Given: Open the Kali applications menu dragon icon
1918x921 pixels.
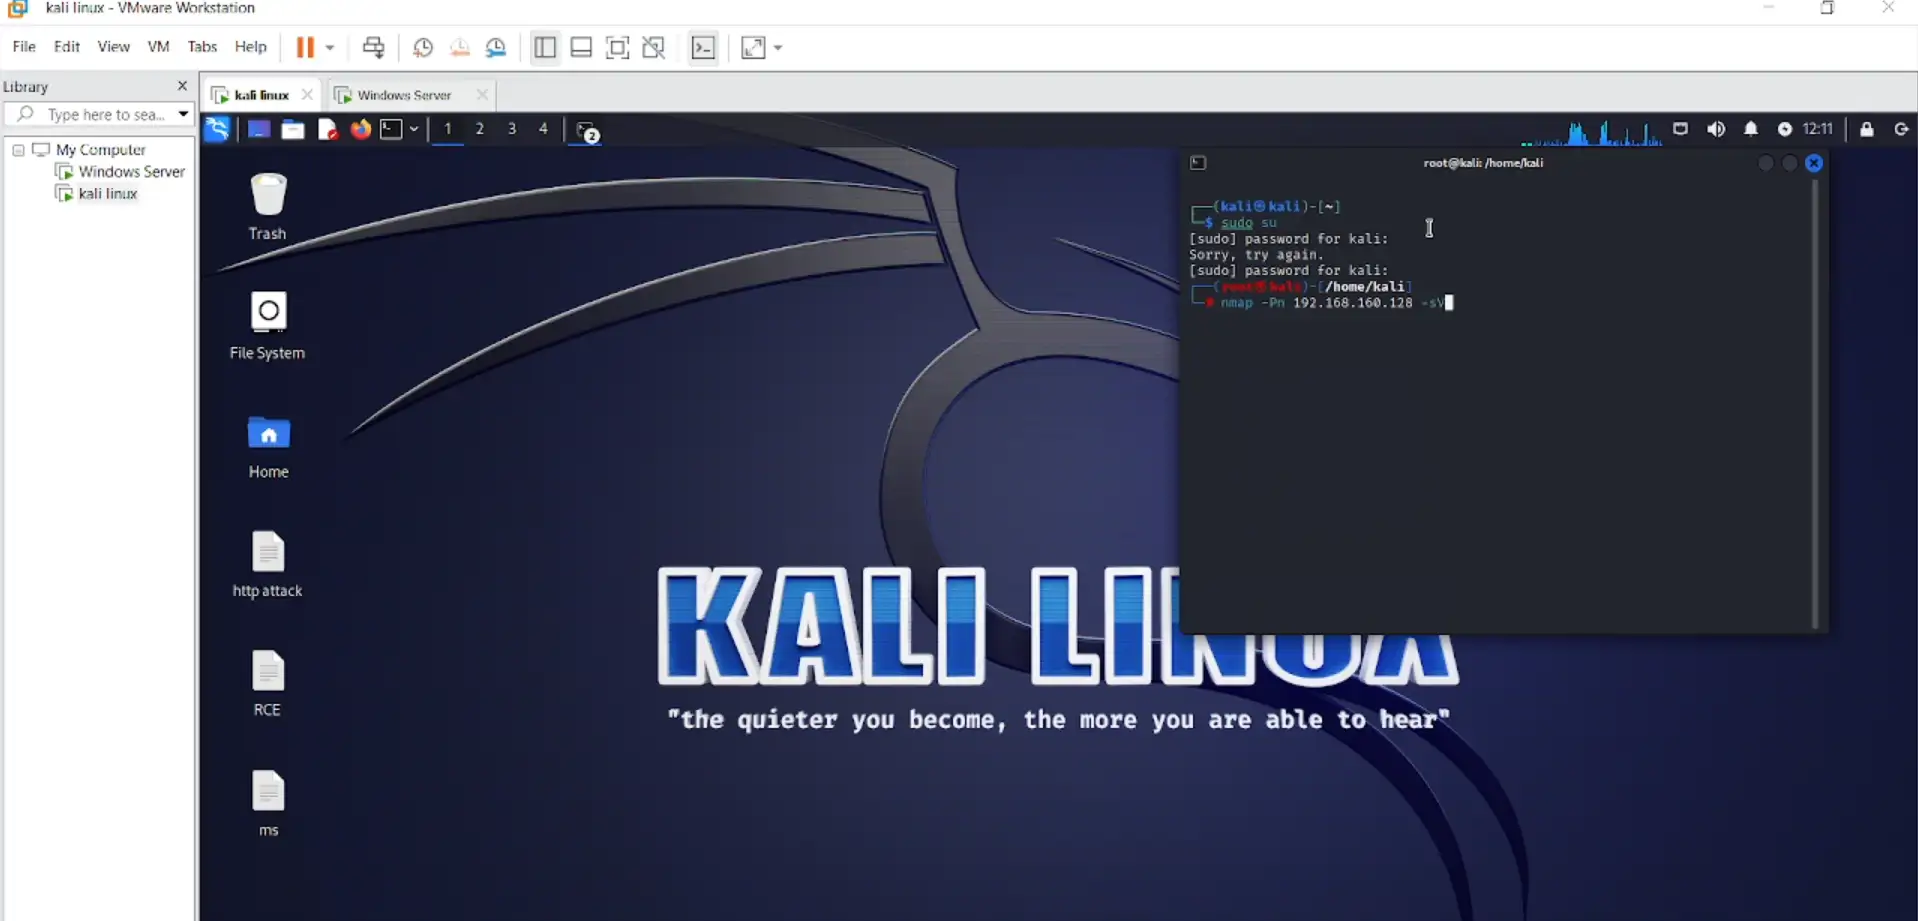Looking at the screenshot, I should (217, 128).
